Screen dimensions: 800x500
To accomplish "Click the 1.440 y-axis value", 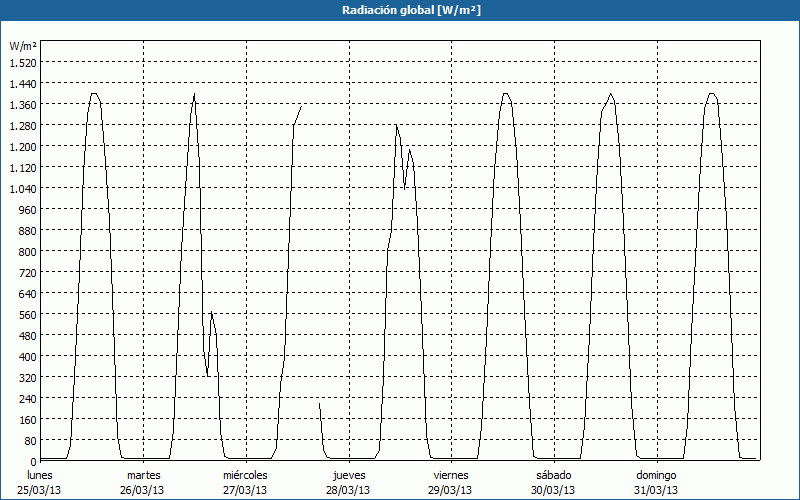I will [x=23, y=83].
